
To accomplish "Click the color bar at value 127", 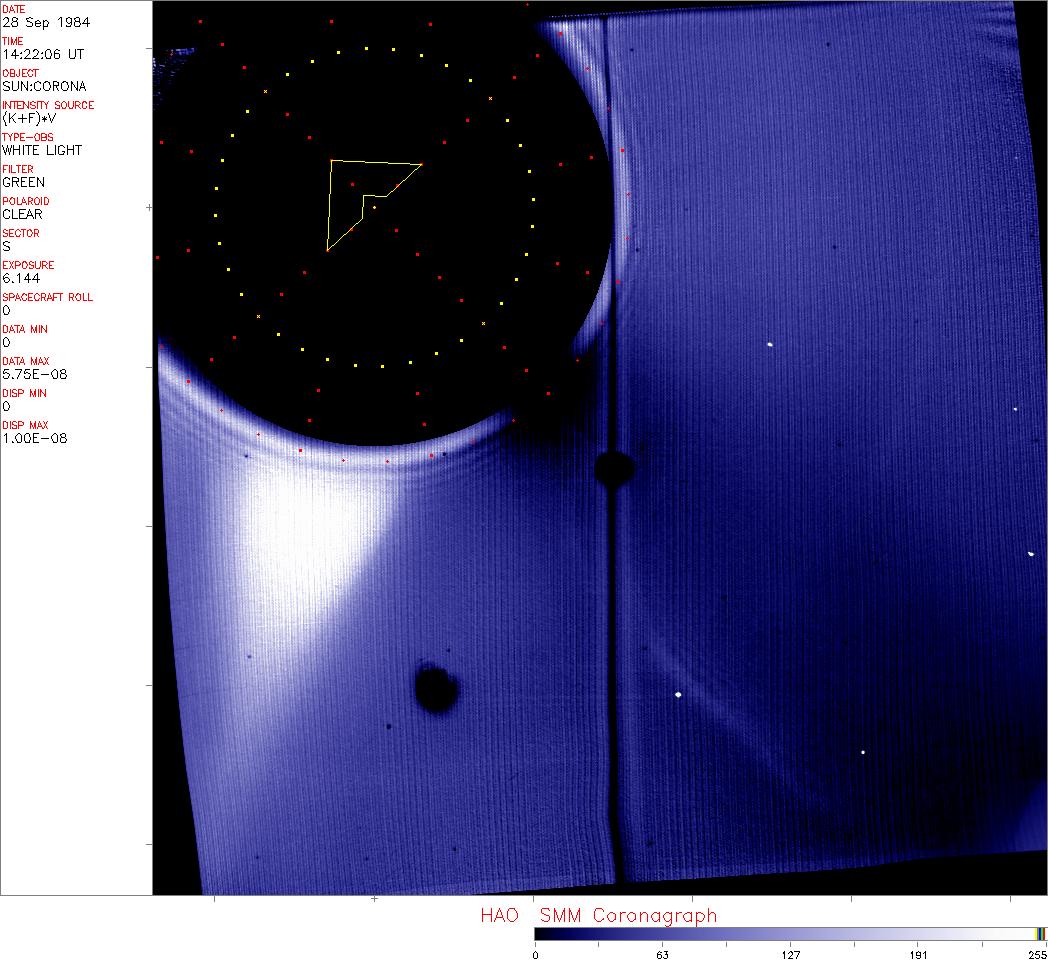I will [790, 933].
